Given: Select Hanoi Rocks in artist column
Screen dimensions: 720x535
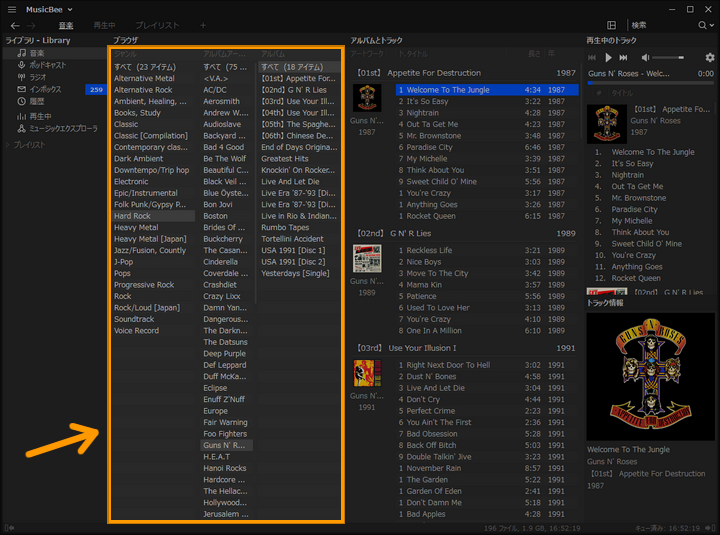Looking at the screenshot, I should (x=226, y=468).
